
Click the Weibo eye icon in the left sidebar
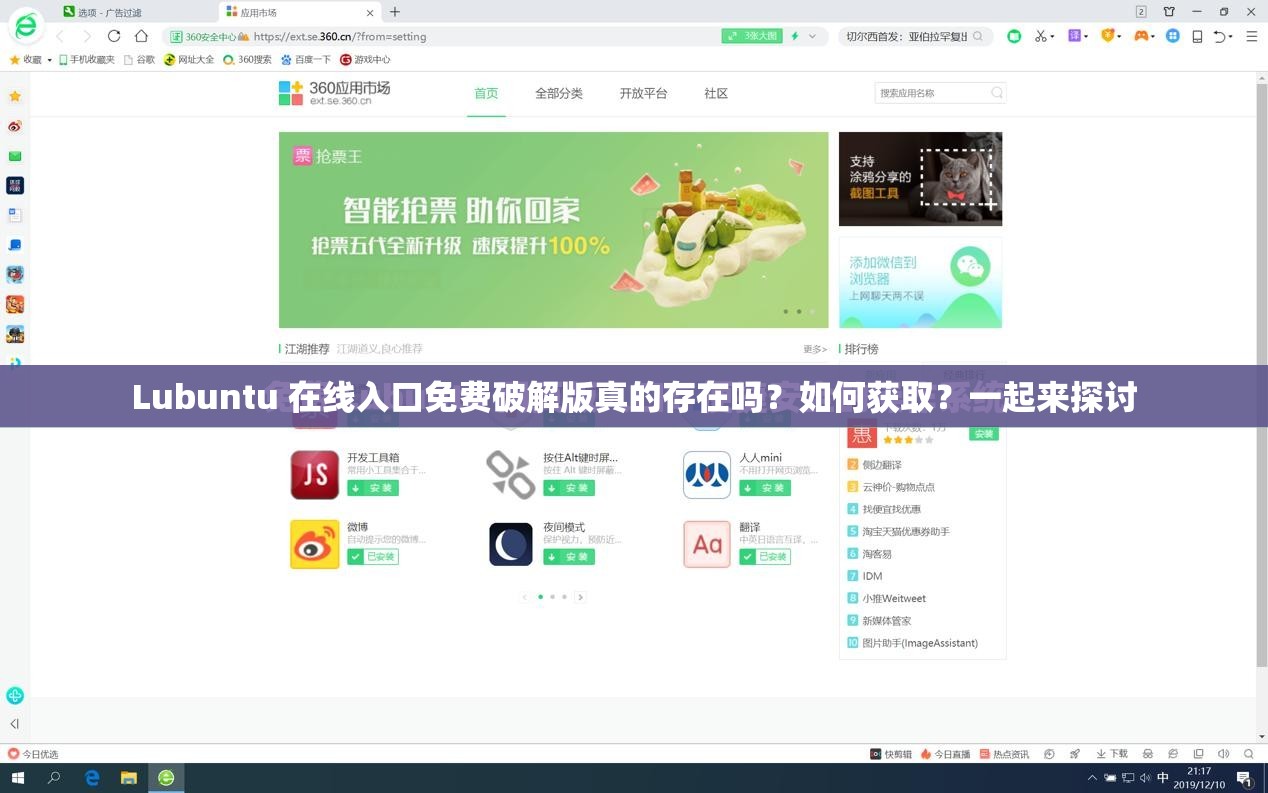click(x=14, y=125)
